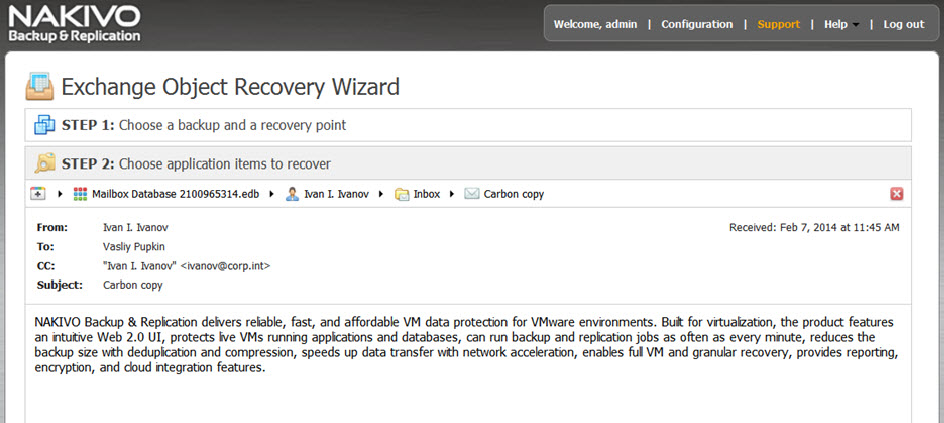This screenshot has width=944, height=423.
Task: Open the Configuration page
Action: click(697, 24)
